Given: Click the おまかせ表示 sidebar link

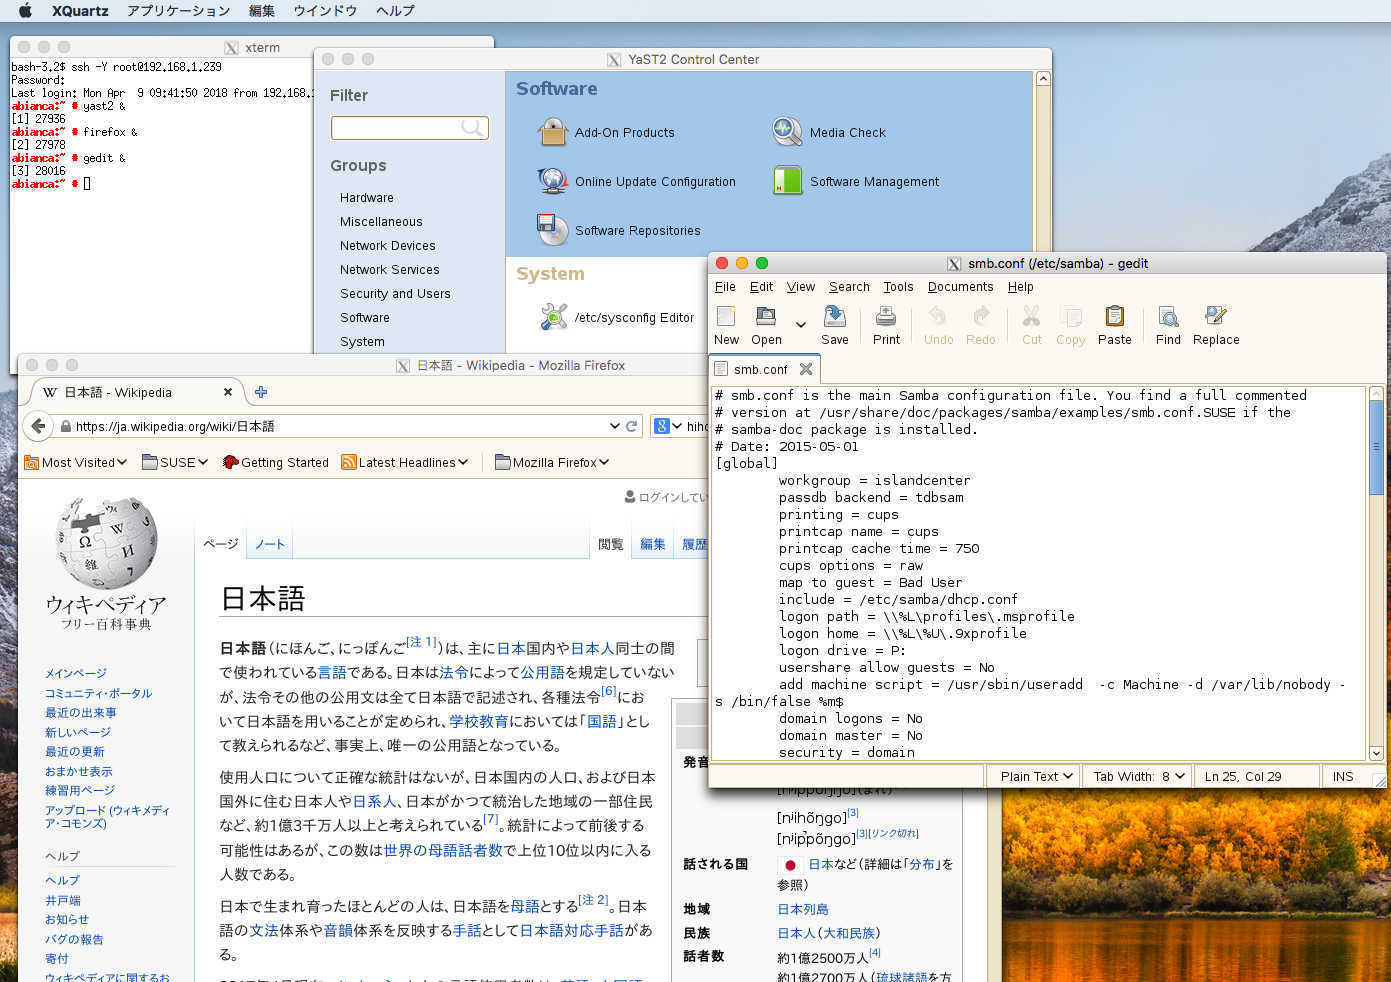Looking at the screenshot, I should 79,771.
